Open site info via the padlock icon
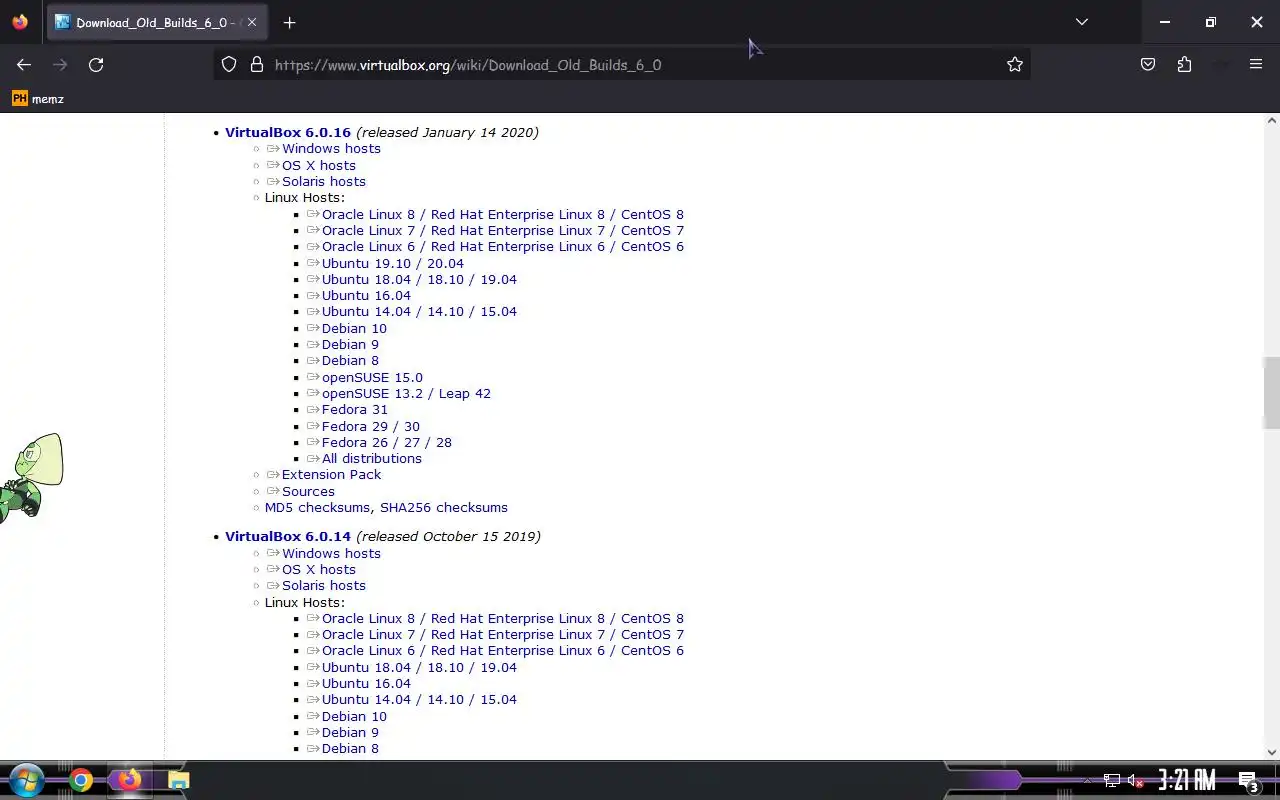Screen dimensions: 1280x800 [257, 65]
